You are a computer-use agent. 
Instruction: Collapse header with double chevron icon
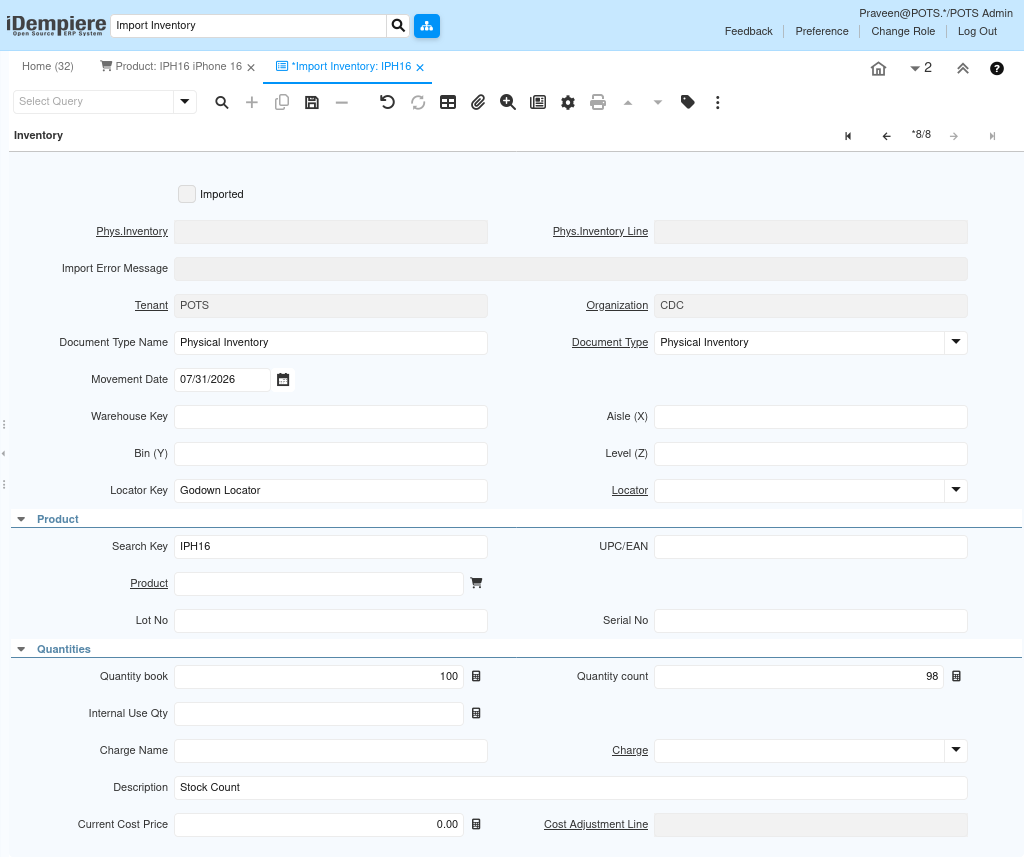[963, 69]
